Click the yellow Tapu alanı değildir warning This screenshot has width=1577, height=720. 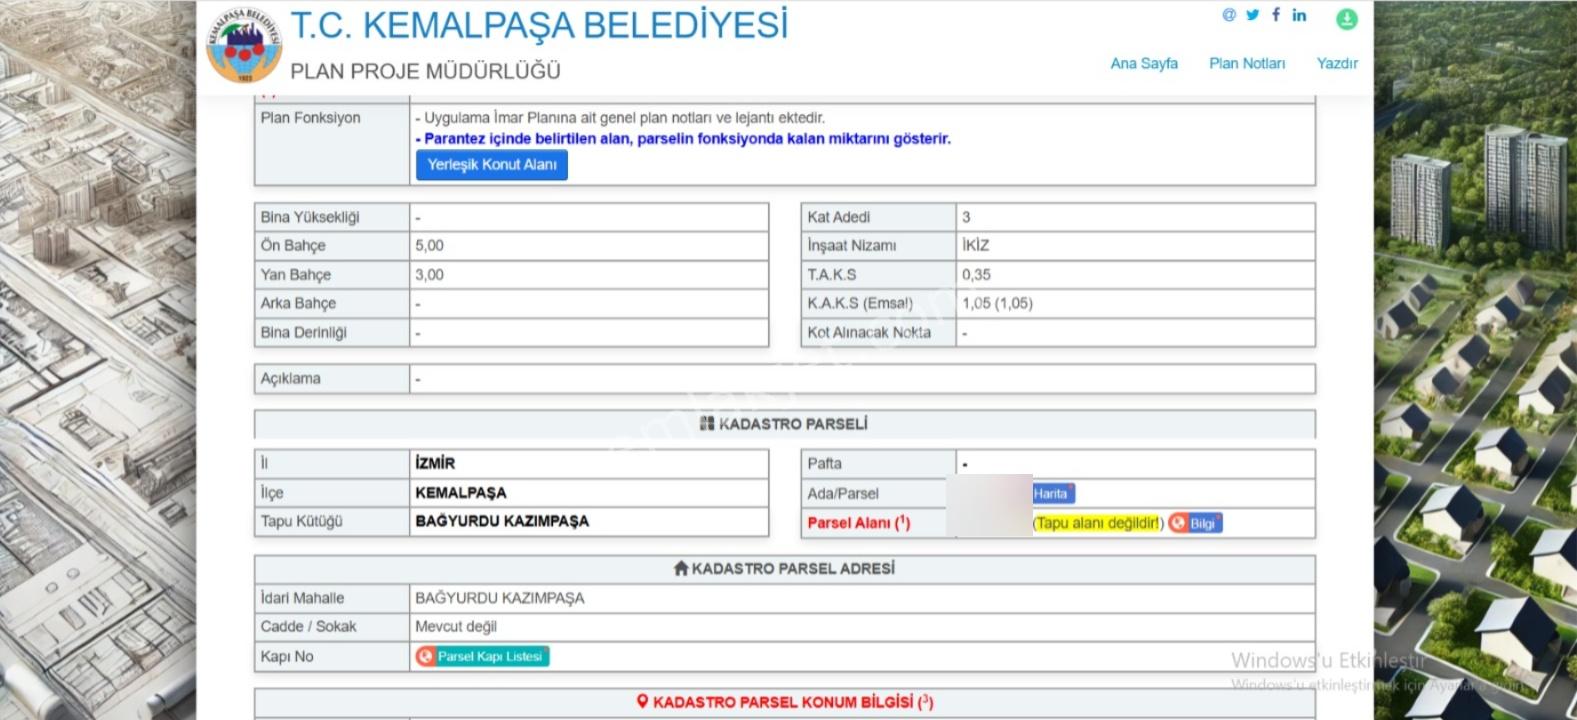point(1098,523)
